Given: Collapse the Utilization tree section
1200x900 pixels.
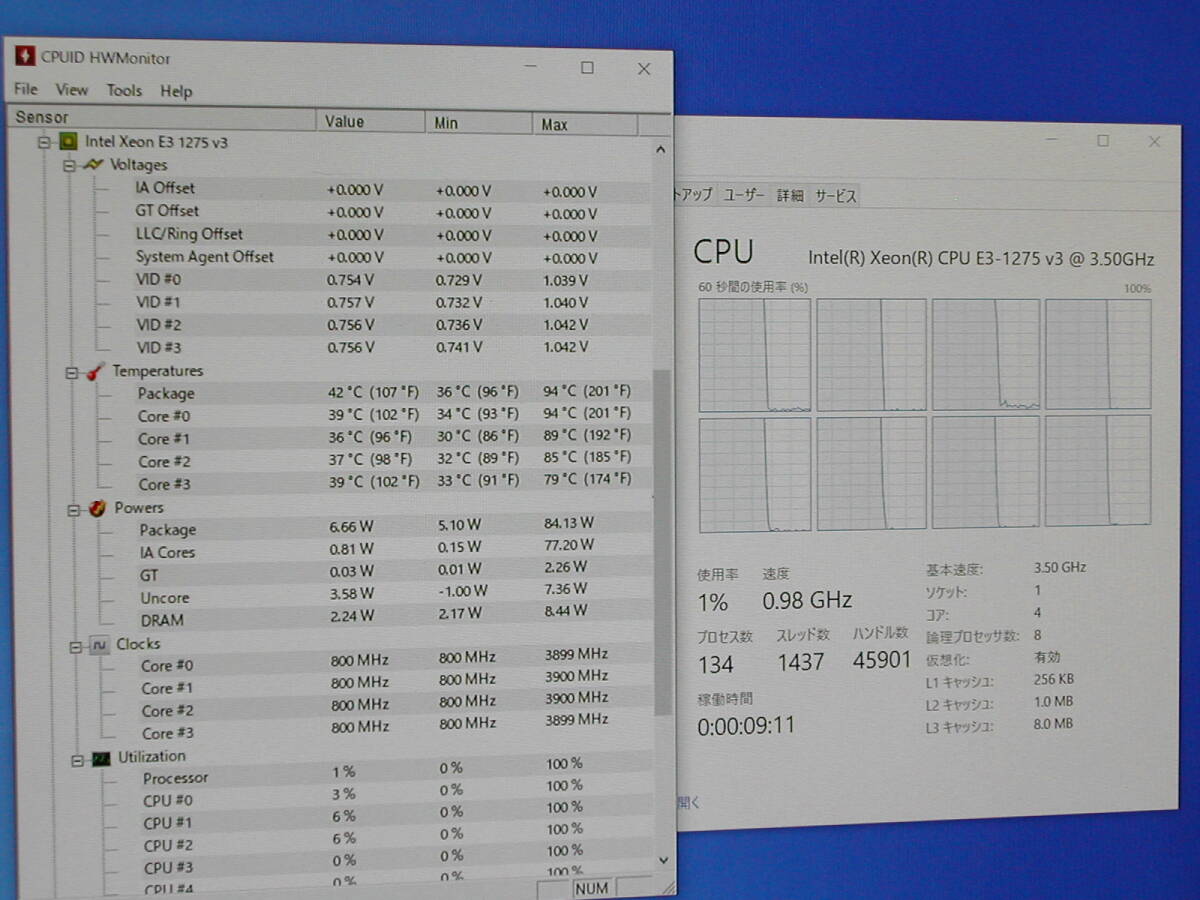Looking at the screenshot, I should pos(78,760).
